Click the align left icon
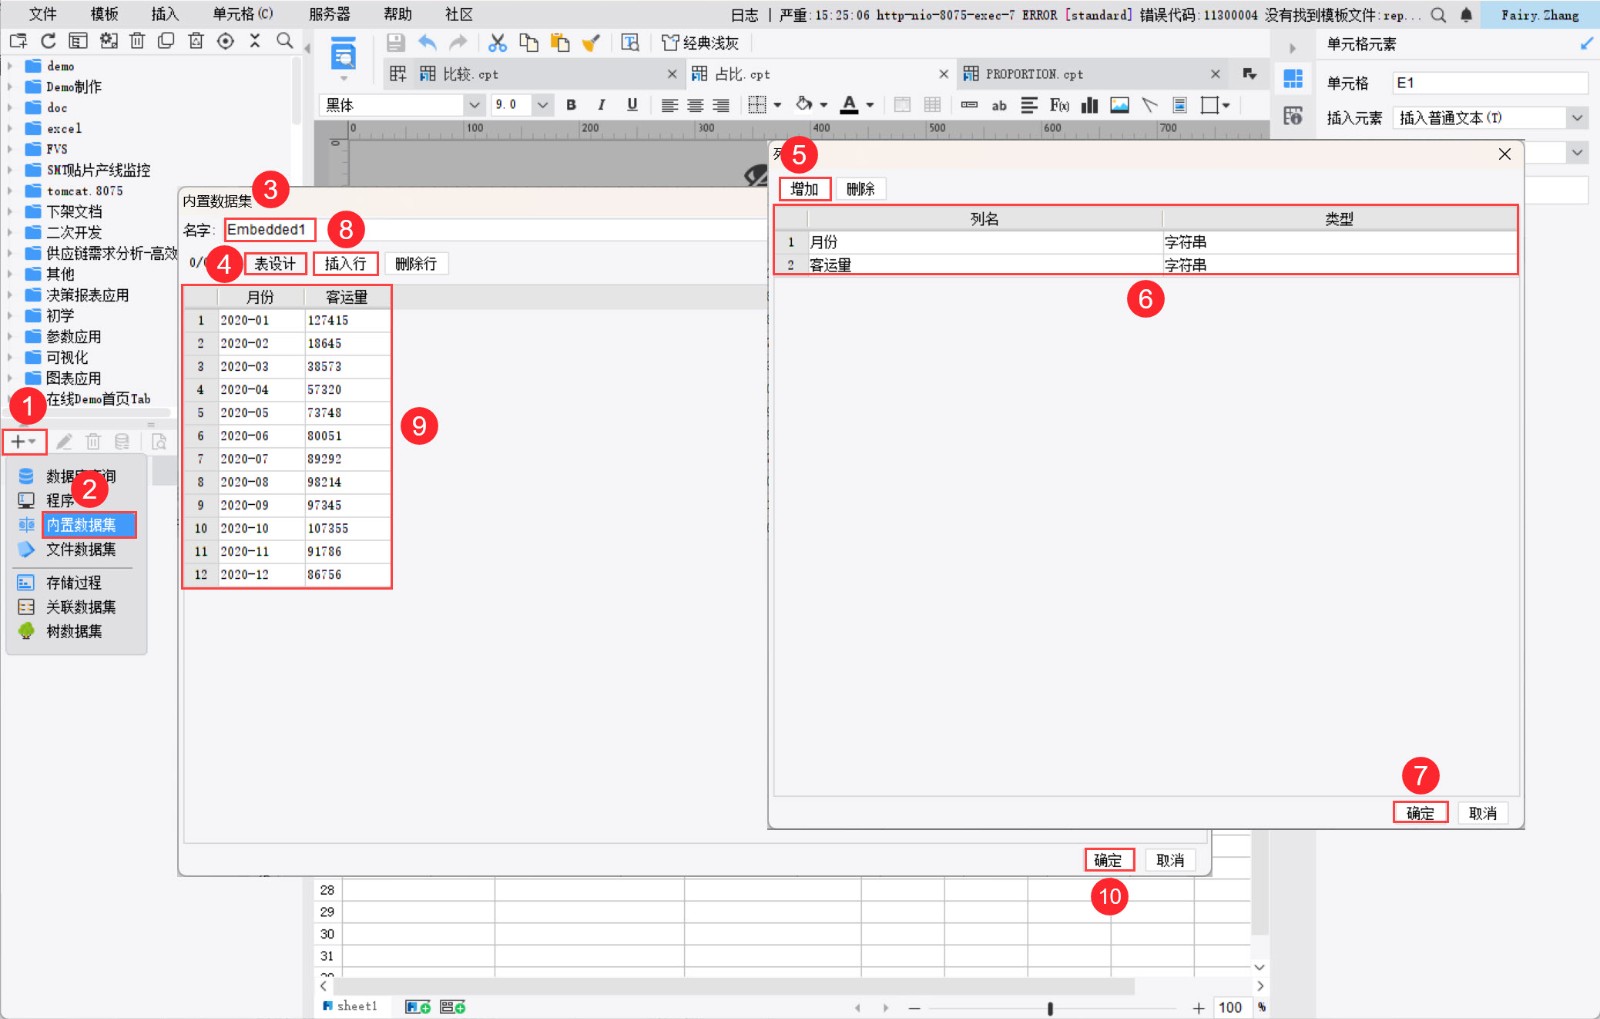The height and width of the screenshot is (1019, 1600). [669, 105]
